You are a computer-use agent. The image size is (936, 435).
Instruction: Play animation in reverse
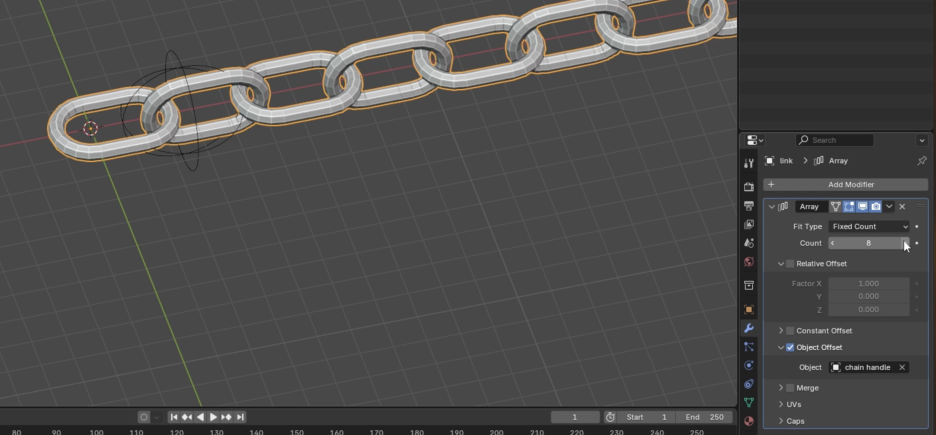(200, 417)
